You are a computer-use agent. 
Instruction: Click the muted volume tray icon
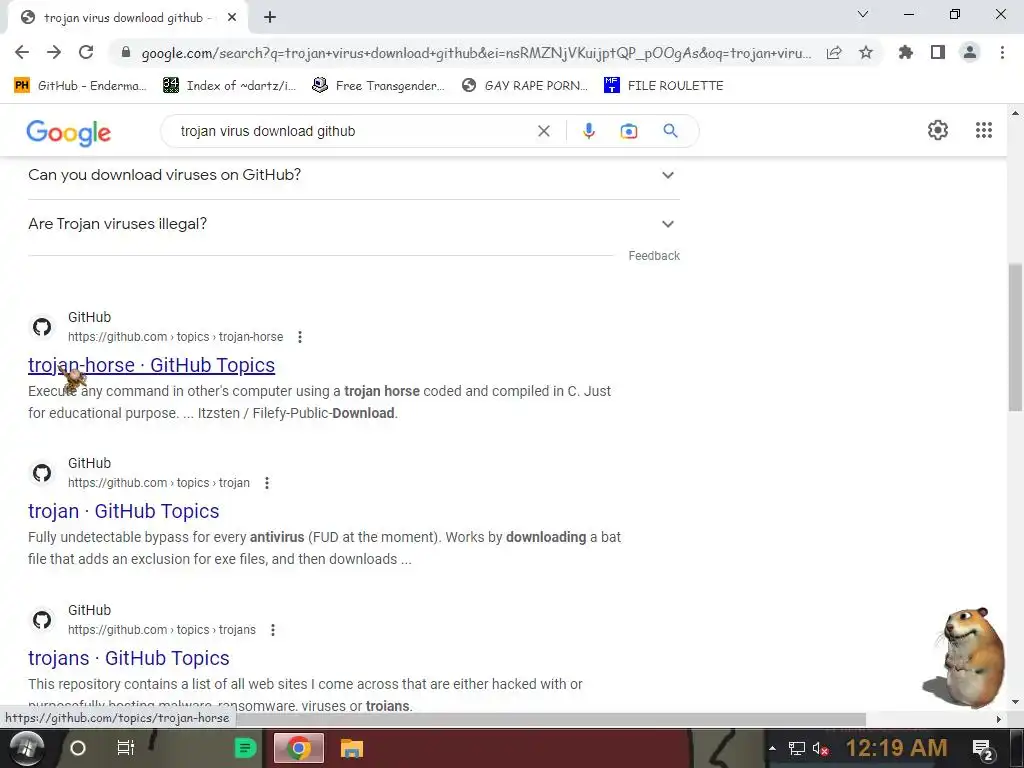click(x=821, y=748)
